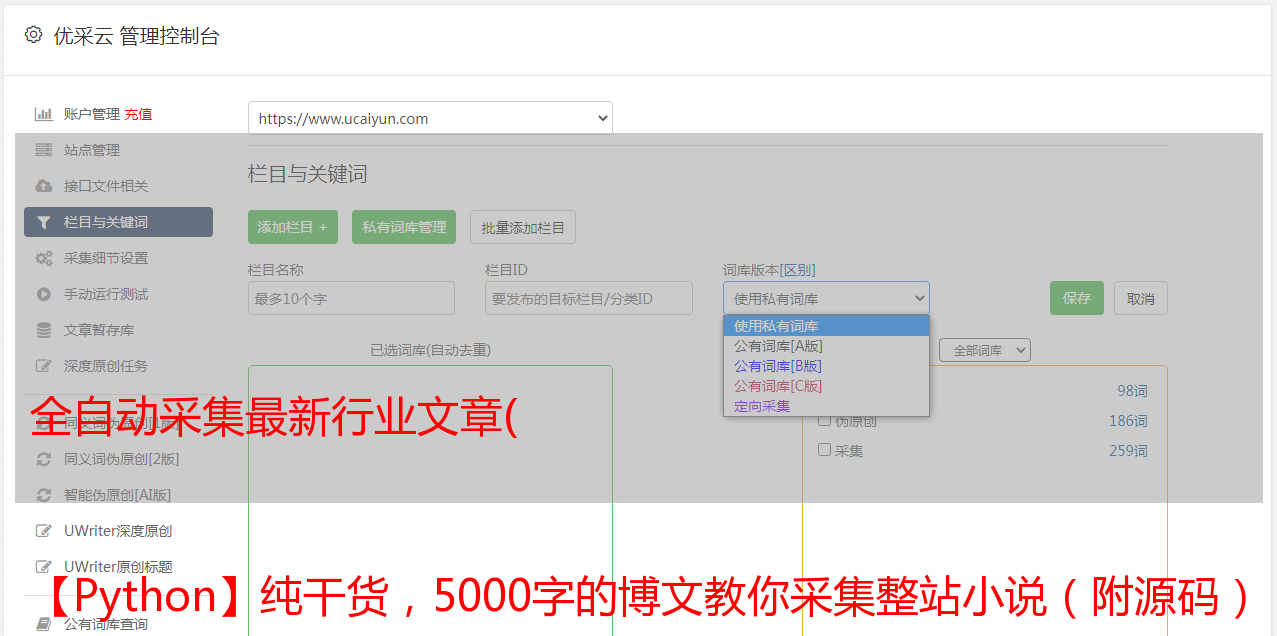Select 定向采集 from the dropdown list

pyautogui.click(x=826, y=406)
